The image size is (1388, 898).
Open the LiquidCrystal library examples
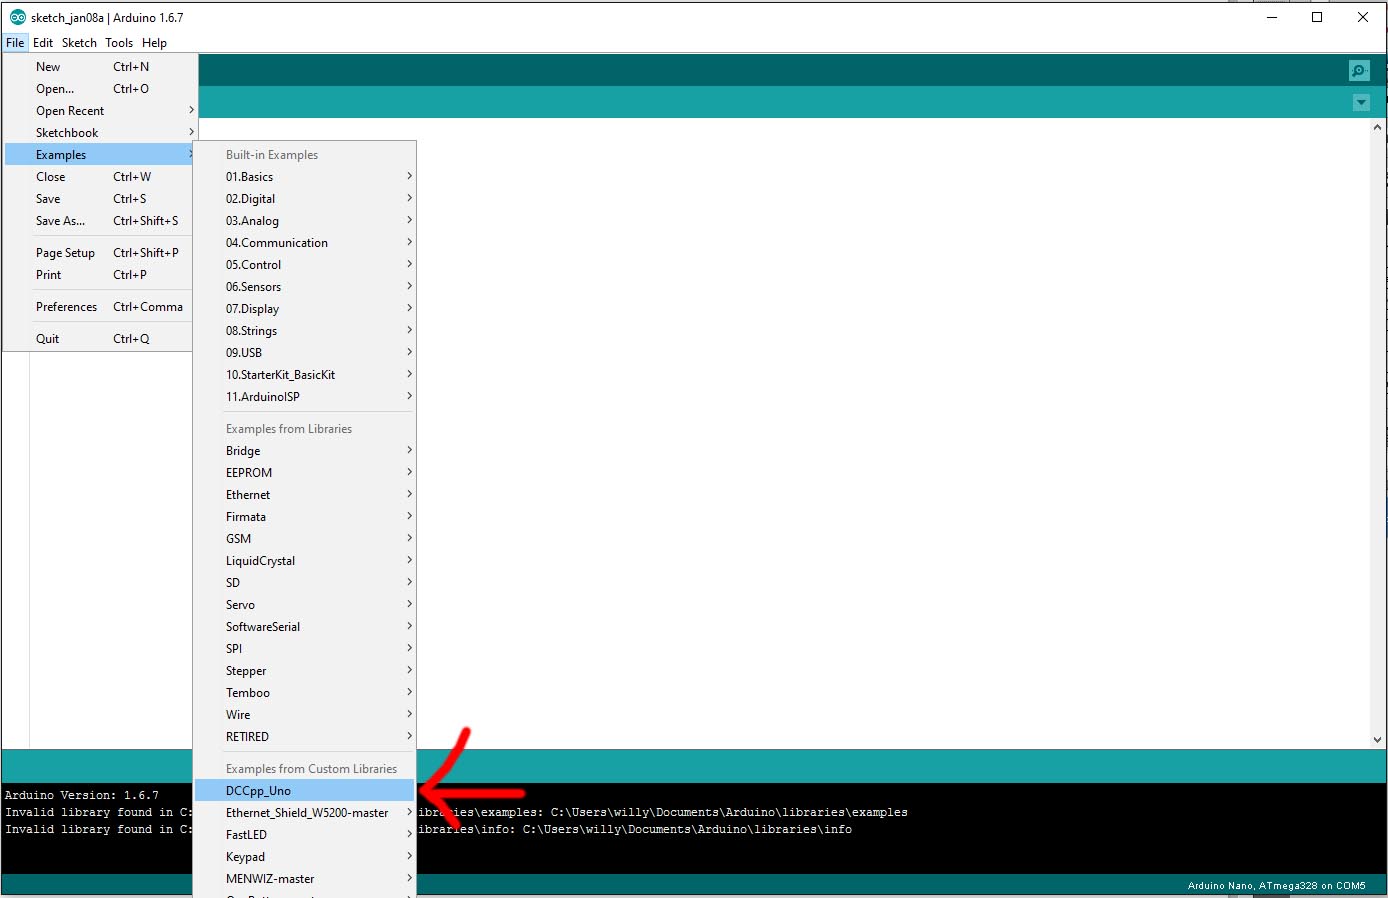click(x=304, y=561)
